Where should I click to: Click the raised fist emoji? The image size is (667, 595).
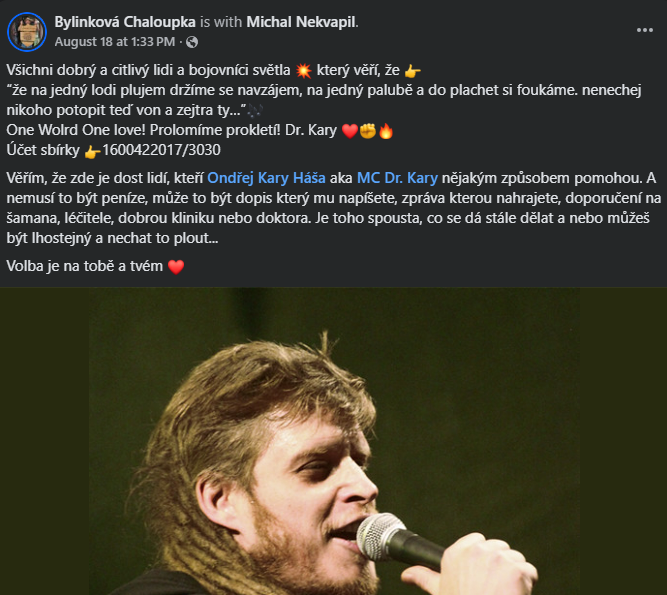pyautogui.click(x=368, y=131)
